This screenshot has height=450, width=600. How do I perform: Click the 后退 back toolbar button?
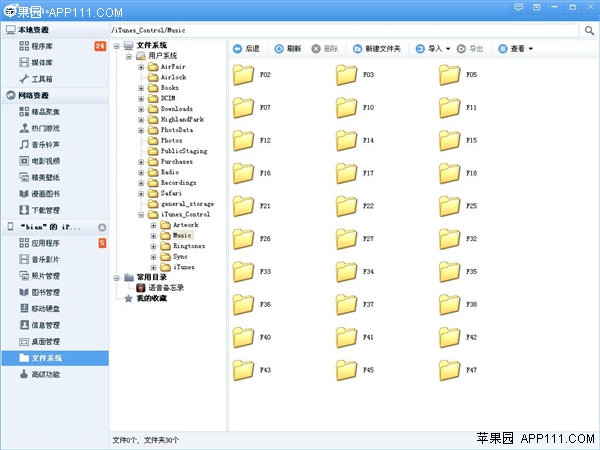tap(246, 49)
